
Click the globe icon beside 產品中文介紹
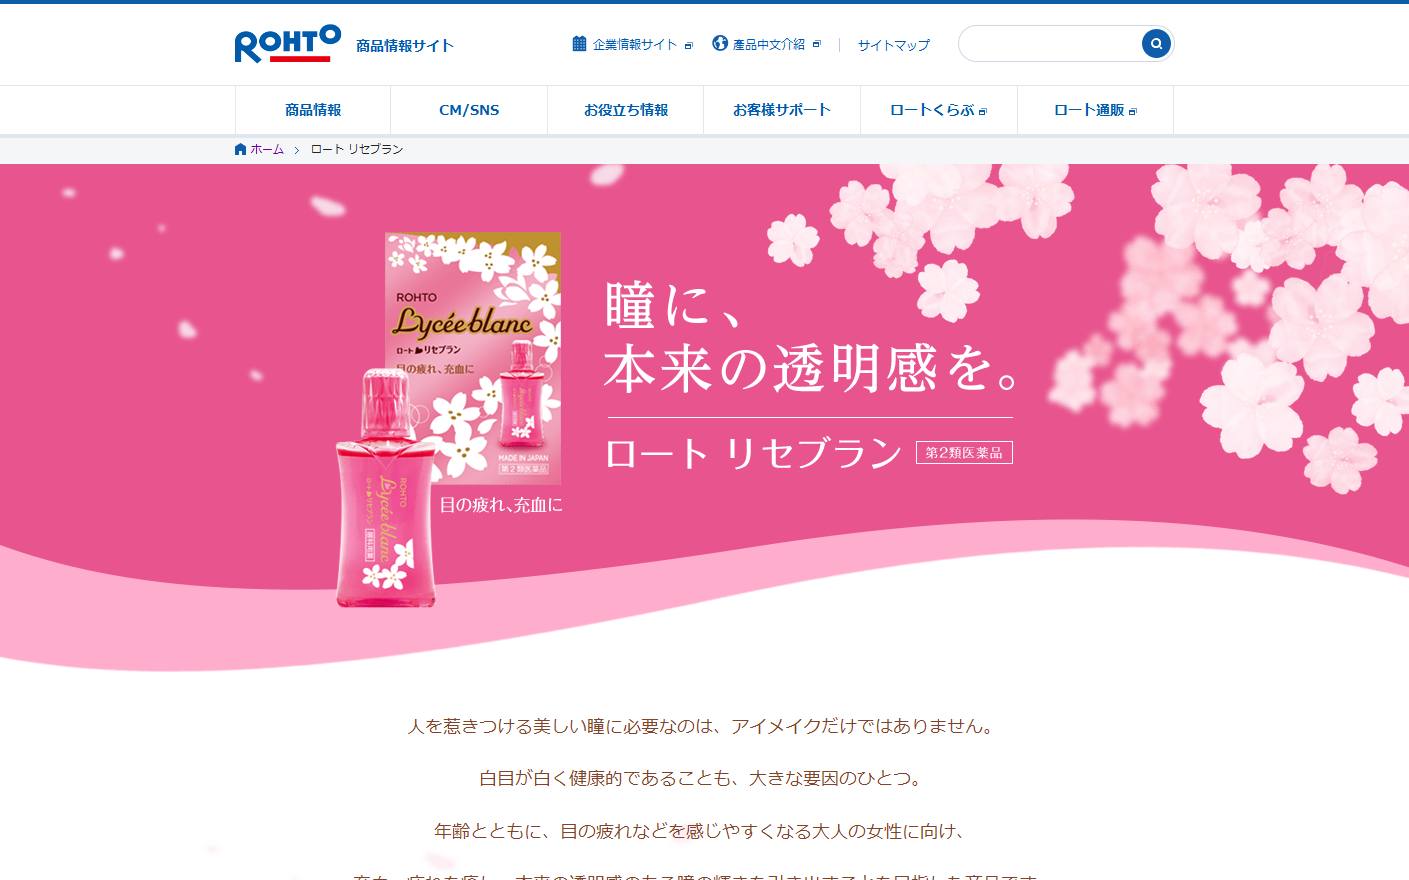pos(720,43)
